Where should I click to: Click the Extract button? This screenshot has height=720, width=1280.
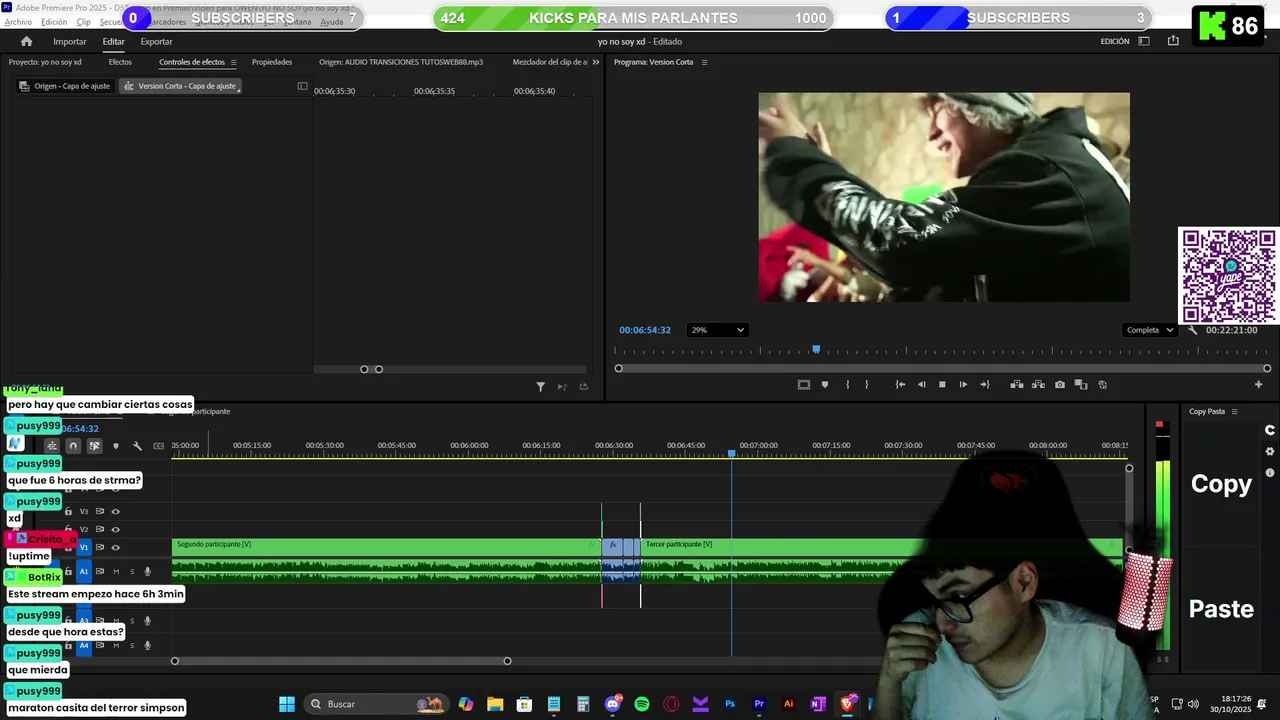(x=1038, y=384)
